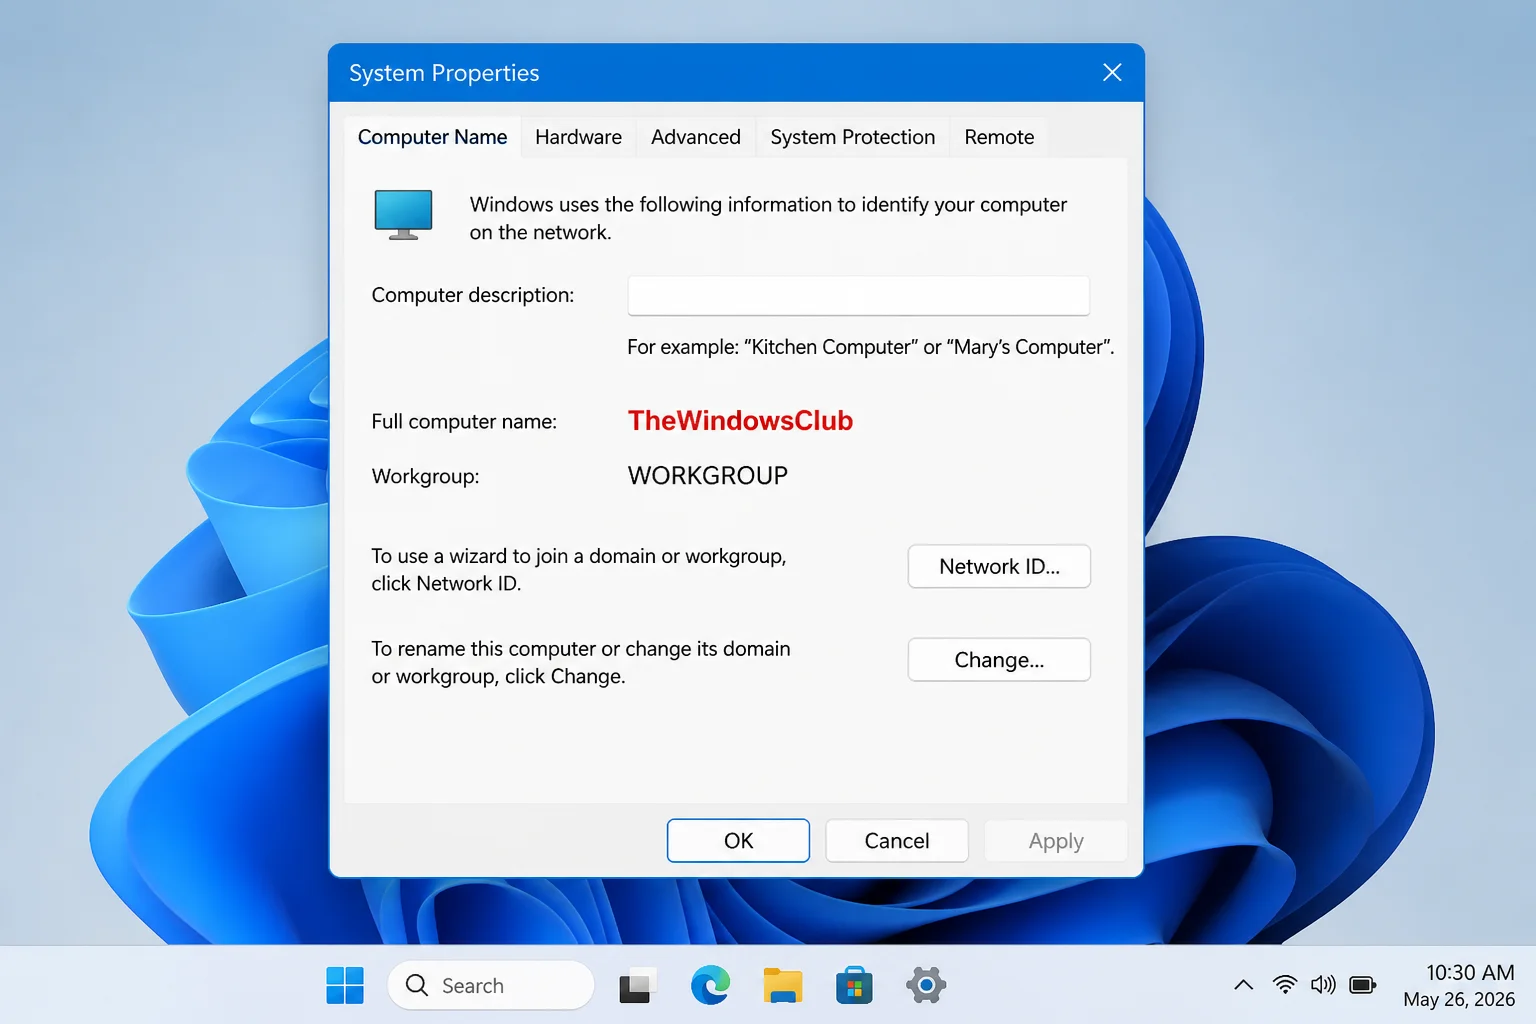This screenshot has width=1536, height=1024.
Task: Confirm with the OK button
Action: click(x=738, y=841)
